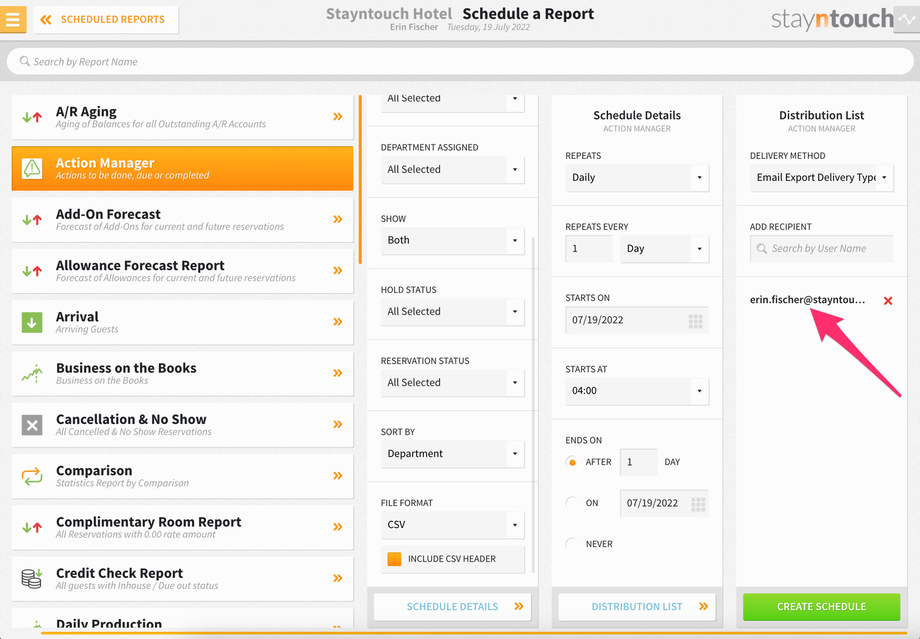The height and width of the screenshot is (639, 920).
Task: Click the Allowance Forecast Report arrows icon
Action: pos(32,271)
